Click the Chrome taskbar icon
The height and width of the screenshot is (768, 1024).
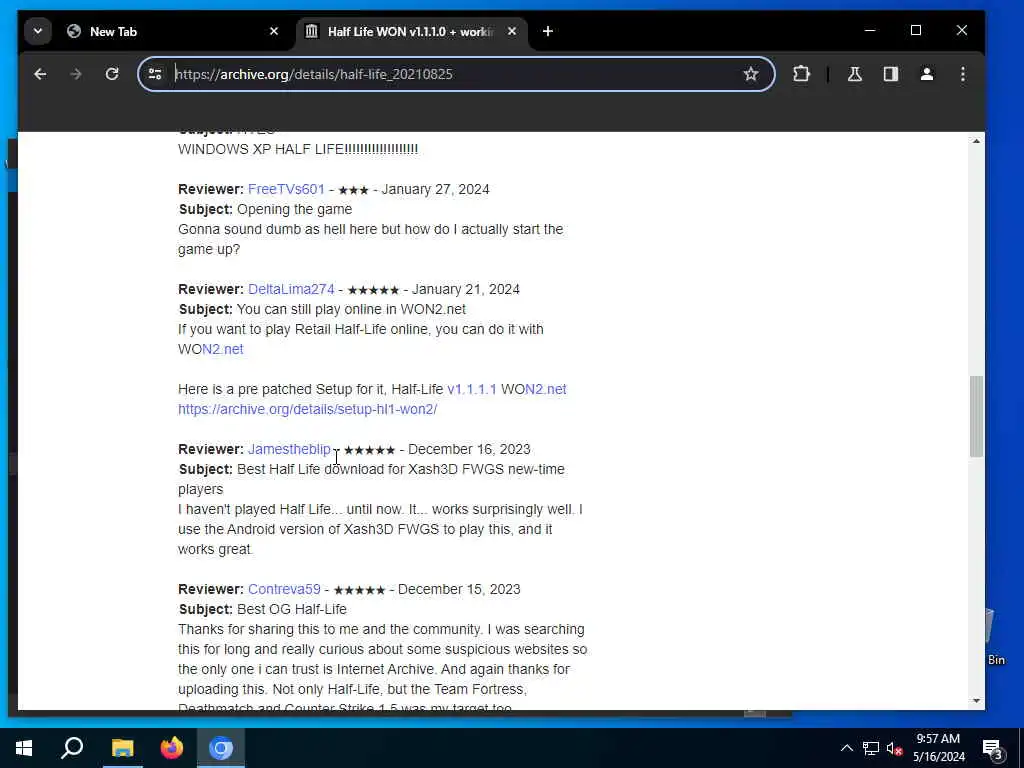pyautogui.click(x=221, y=748)
